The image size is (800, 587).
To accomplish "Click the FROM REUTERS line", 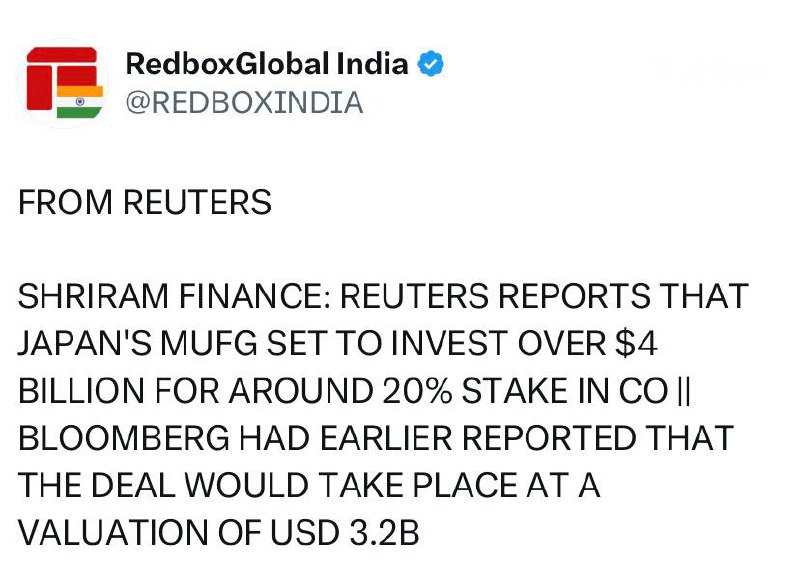I will coord(145,204).
